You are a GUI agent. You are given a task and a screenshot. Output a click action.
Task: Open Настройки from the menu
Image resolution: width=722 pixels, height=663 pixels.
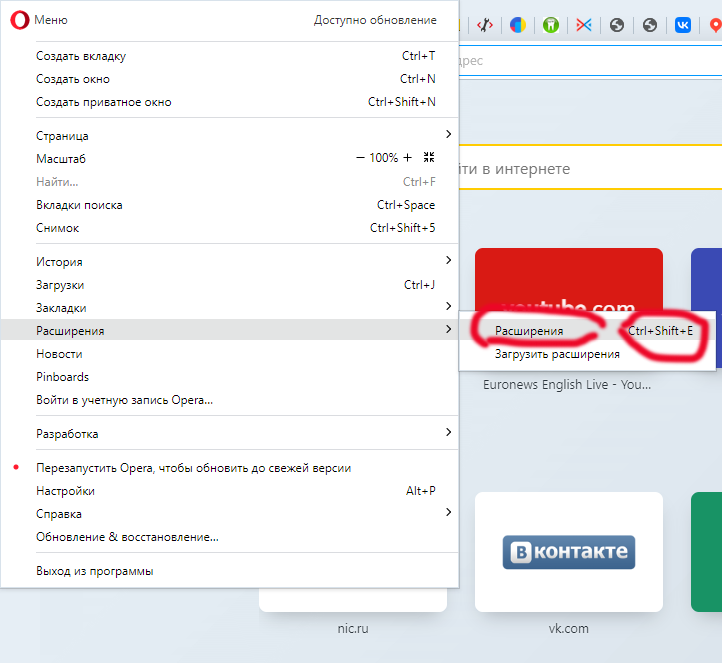pos(229,491)
